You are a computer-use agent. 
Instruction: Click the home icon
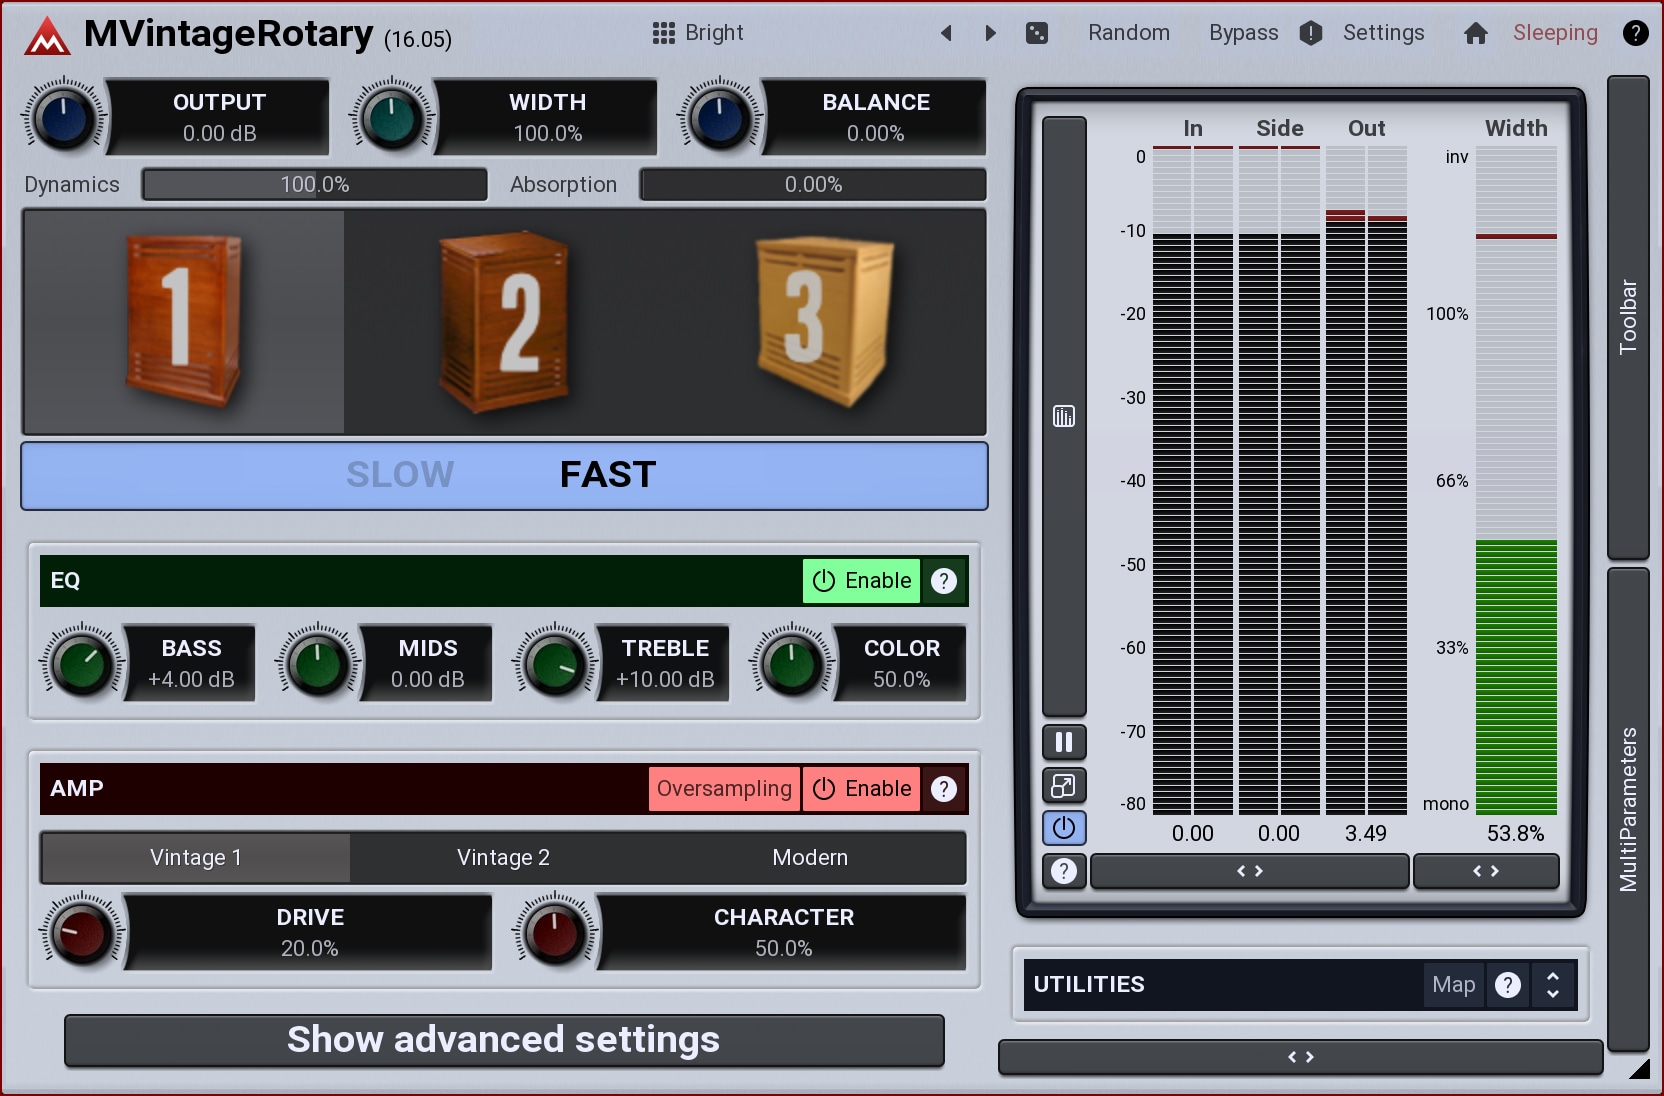[1475, 33]
